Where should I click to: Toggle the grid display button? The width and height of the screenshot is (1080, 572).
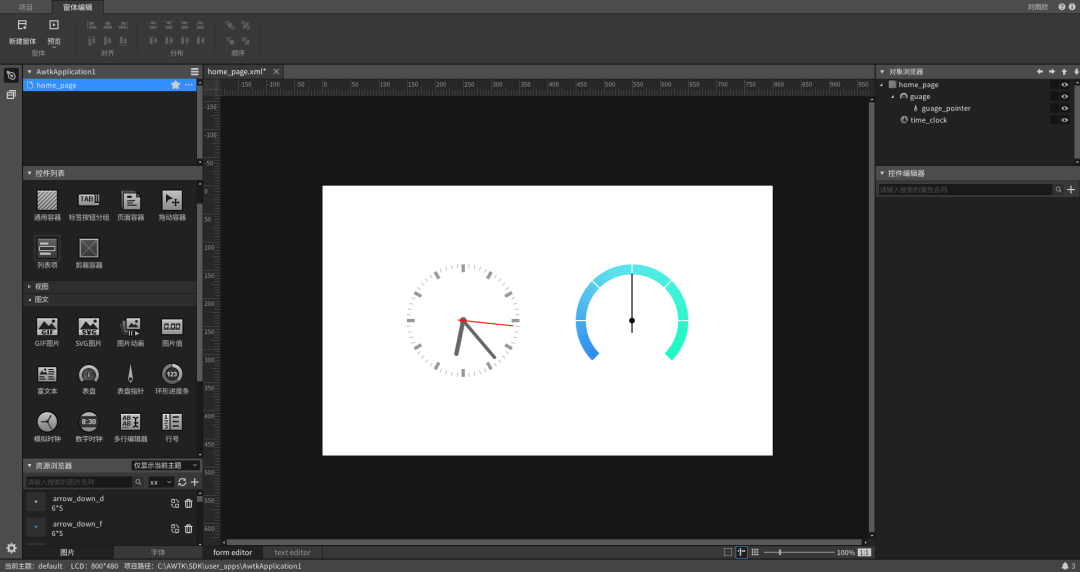[x=755, y=552]
